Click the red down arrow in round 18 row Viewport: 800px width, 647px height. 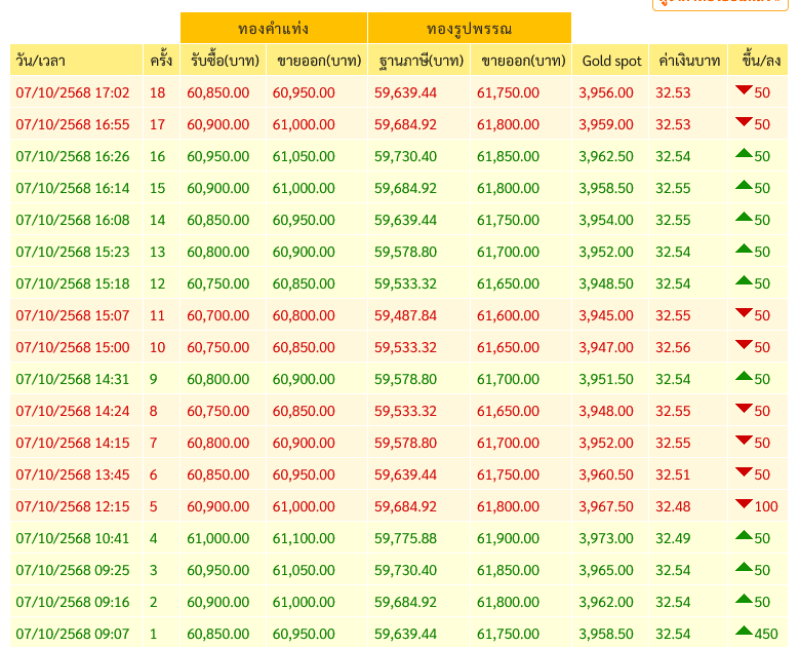743,91
